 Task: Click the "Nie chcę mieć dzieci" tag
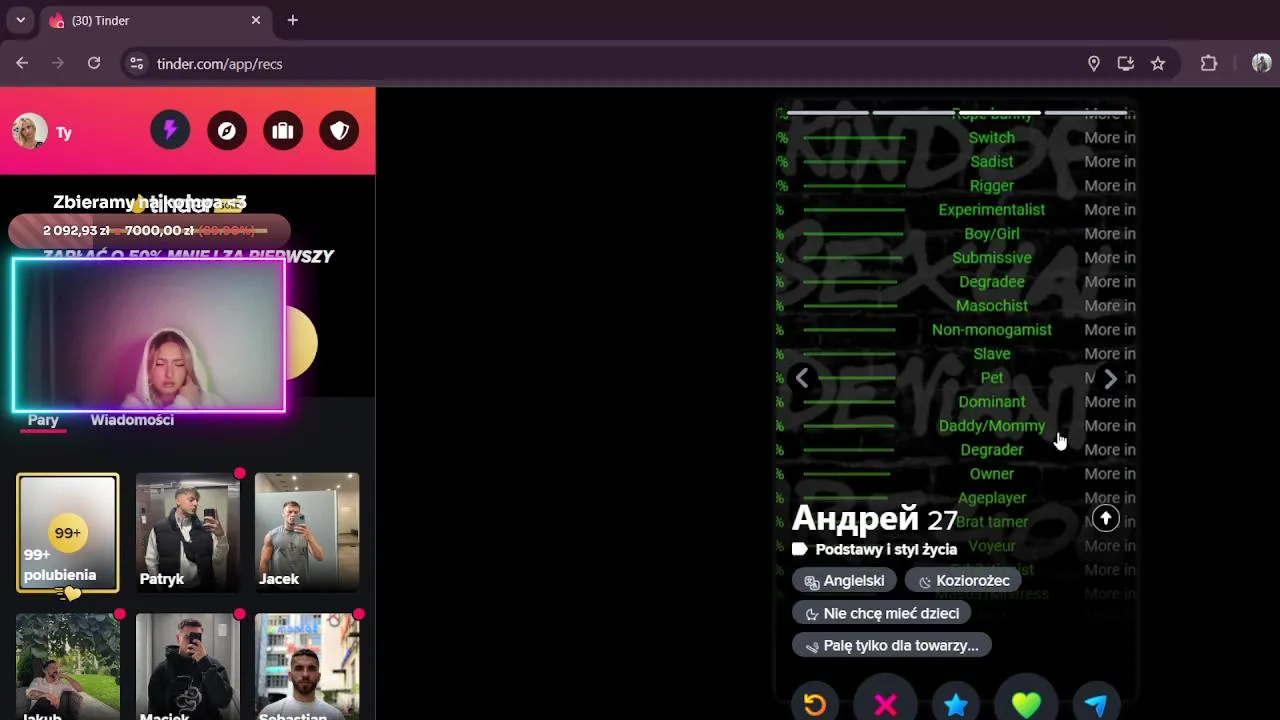tap(881, 613)
